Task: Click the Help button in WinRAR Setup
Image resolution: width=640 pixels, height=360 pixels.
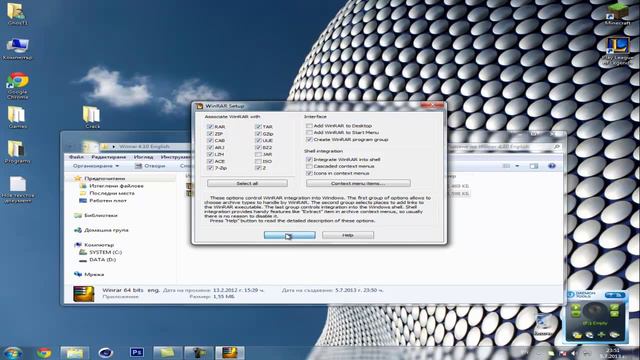Action: tap(348, 235)
